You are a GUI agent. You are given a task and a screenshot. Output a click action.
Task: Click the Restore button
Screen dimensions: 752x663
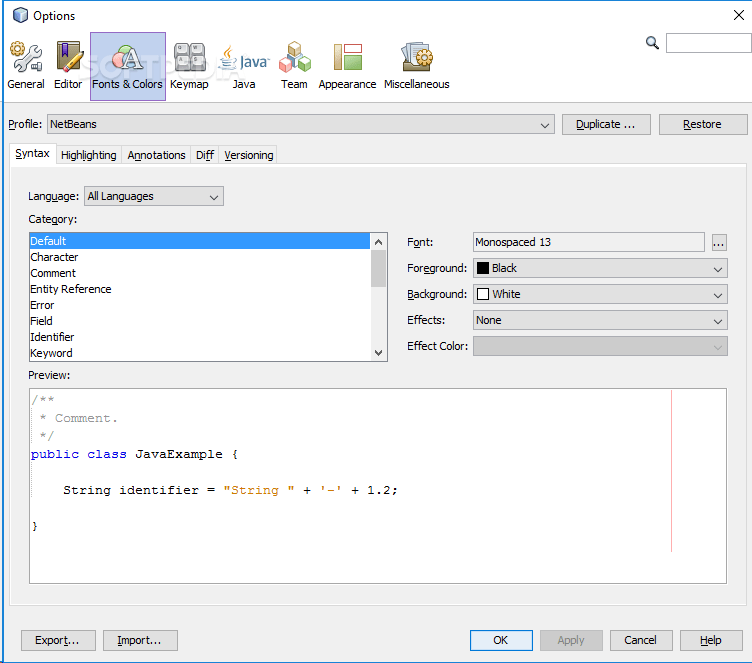703,124
